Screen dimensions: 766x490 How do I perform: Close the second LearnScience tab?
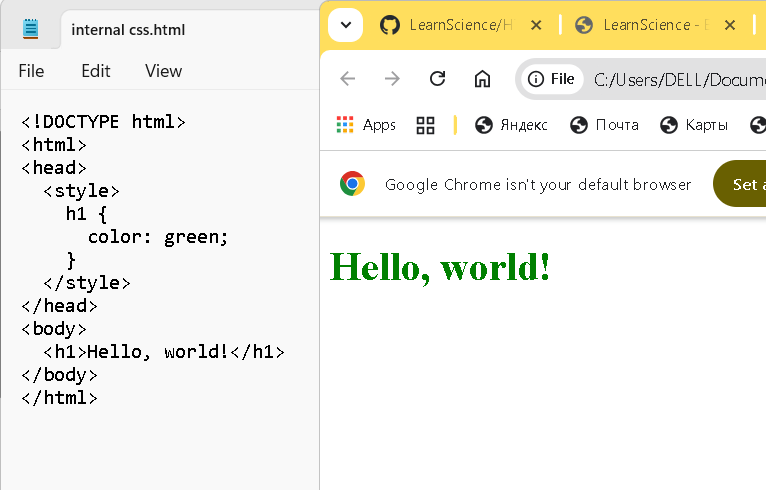pos(731,25)
